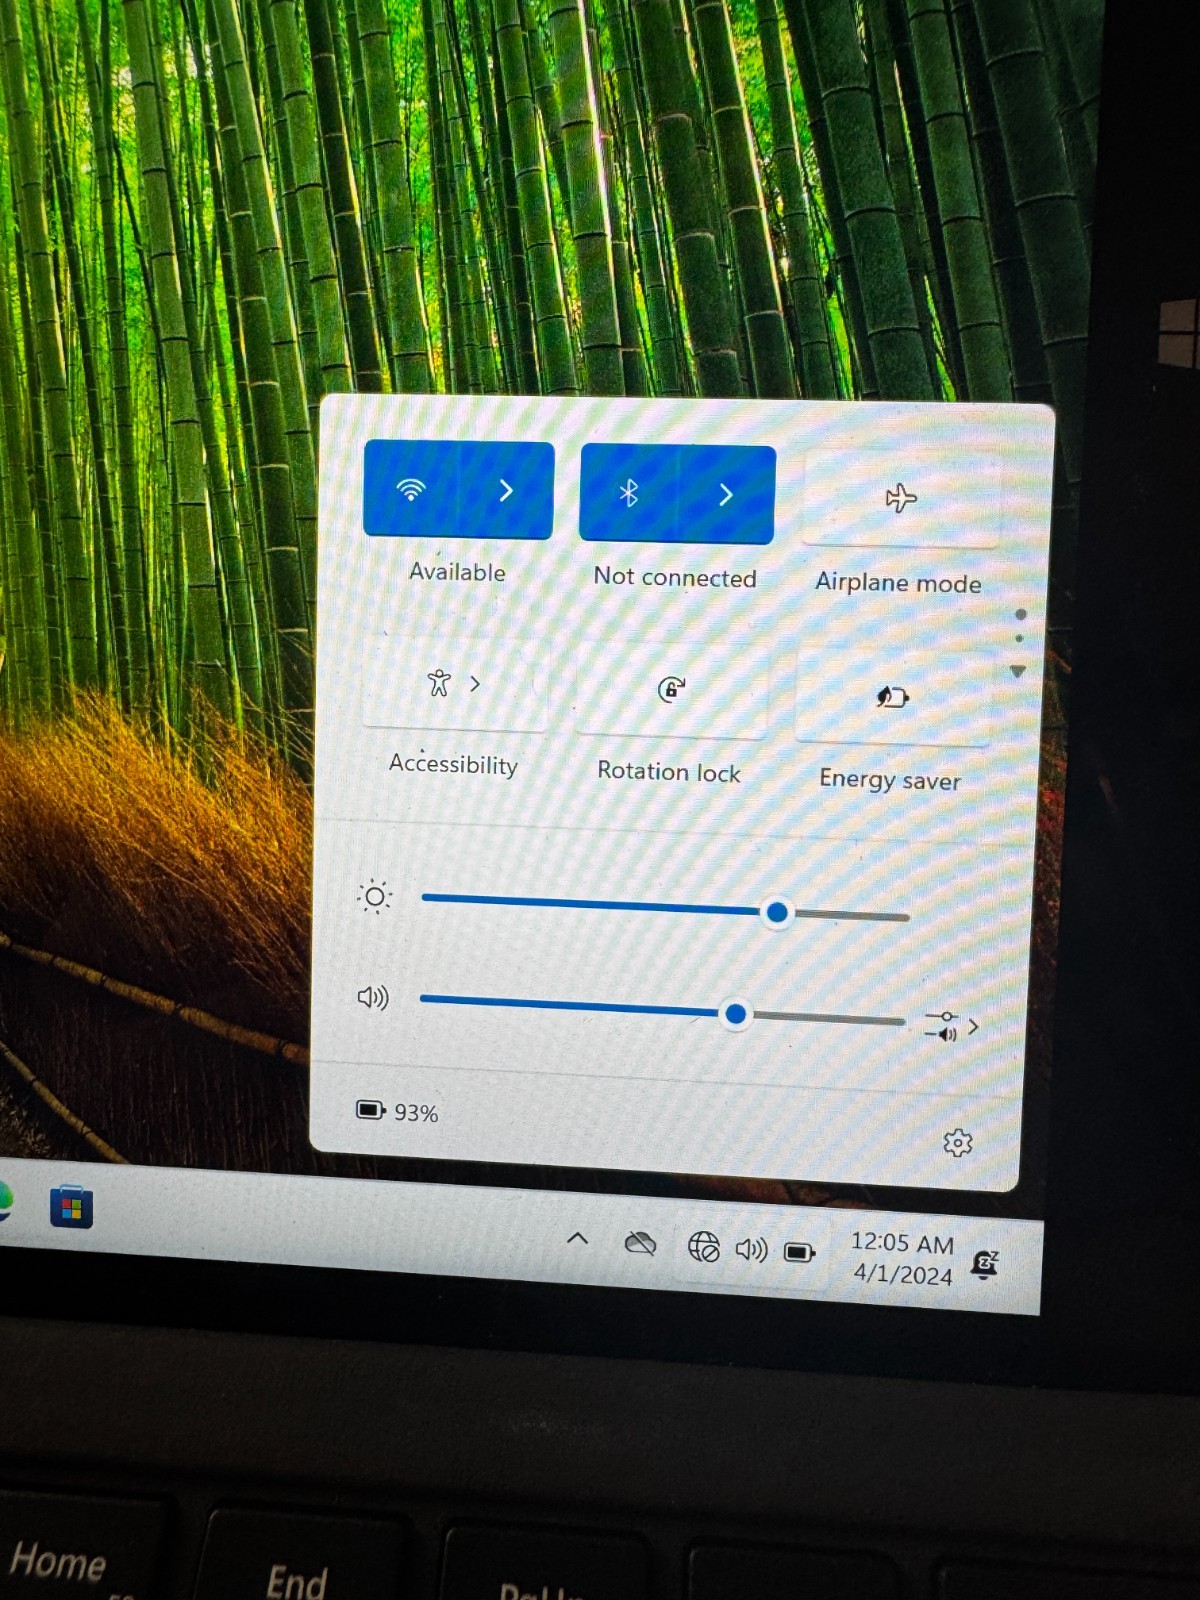
Task: Click the Not connected Bluetooth label
Action: tap(675, 577)
